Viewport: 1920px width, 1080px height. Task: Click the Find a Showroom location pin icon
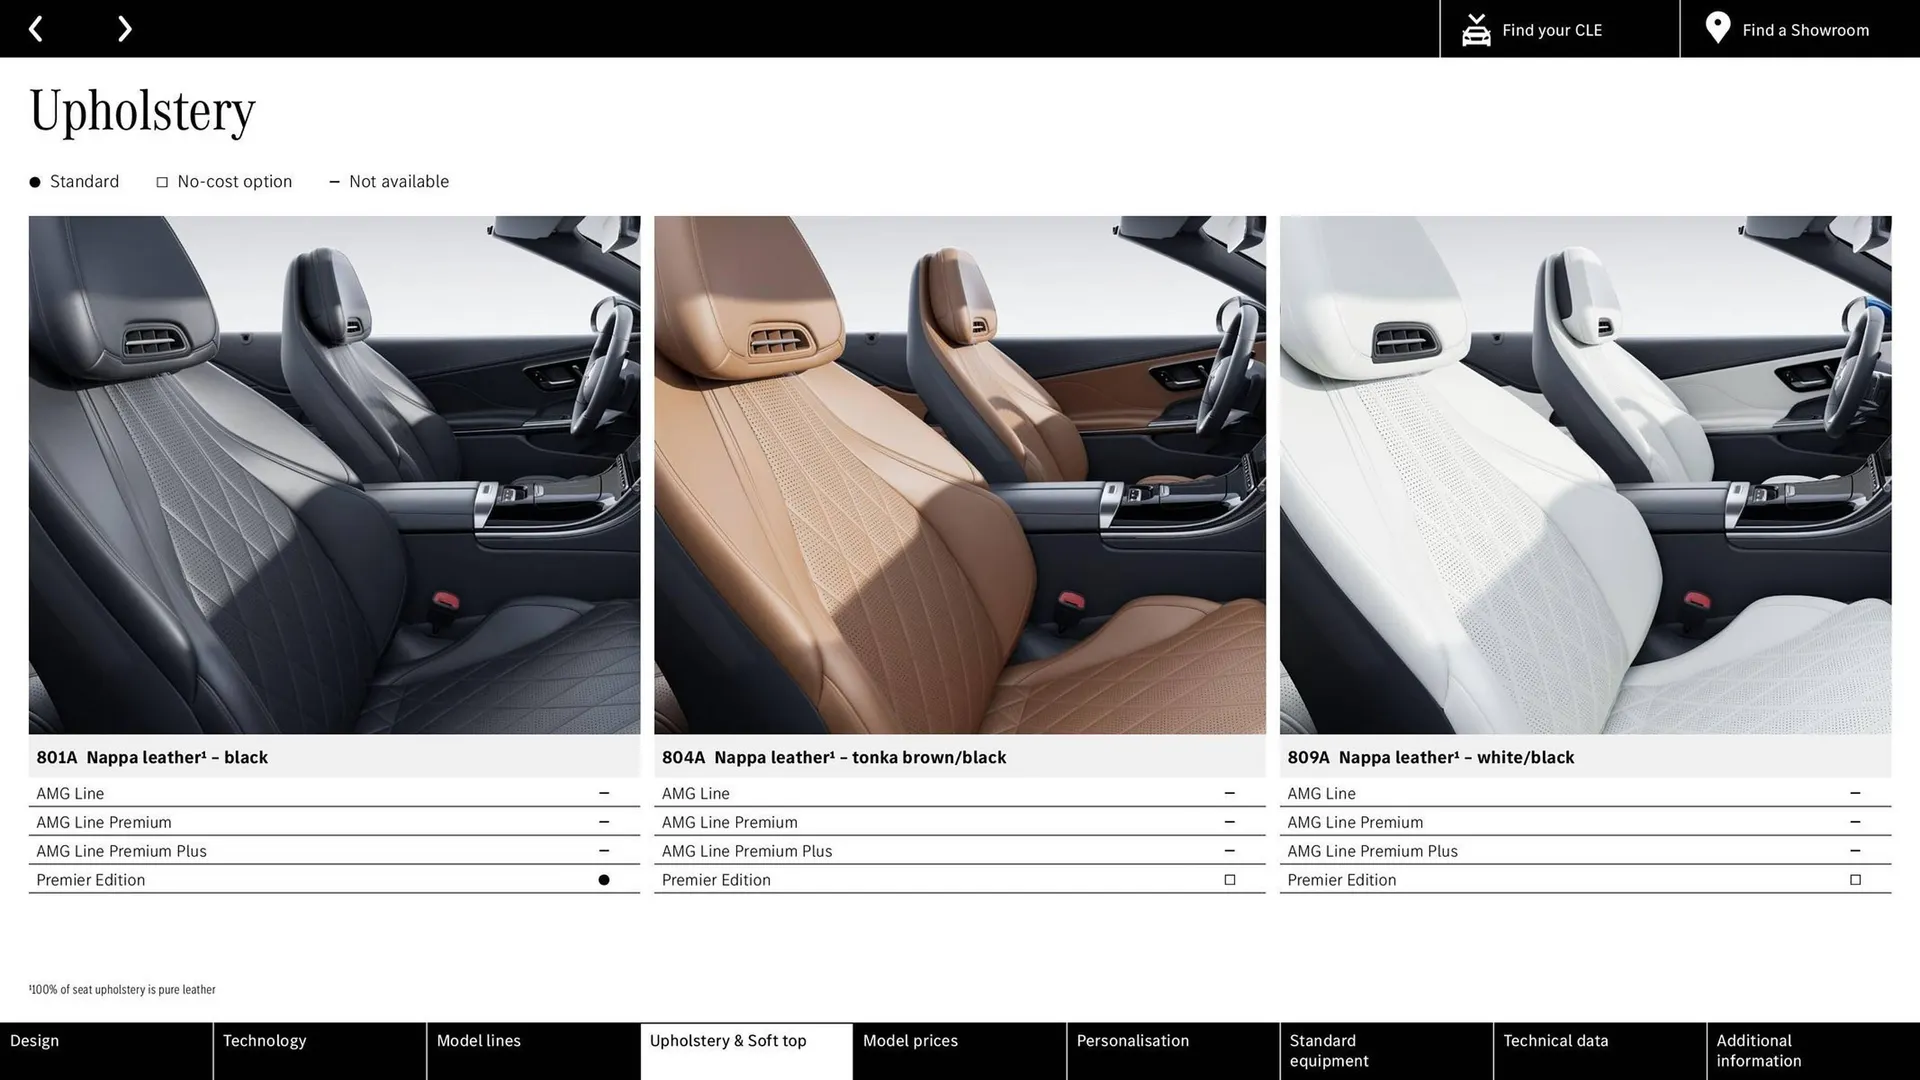click(x=1717, y=28)
